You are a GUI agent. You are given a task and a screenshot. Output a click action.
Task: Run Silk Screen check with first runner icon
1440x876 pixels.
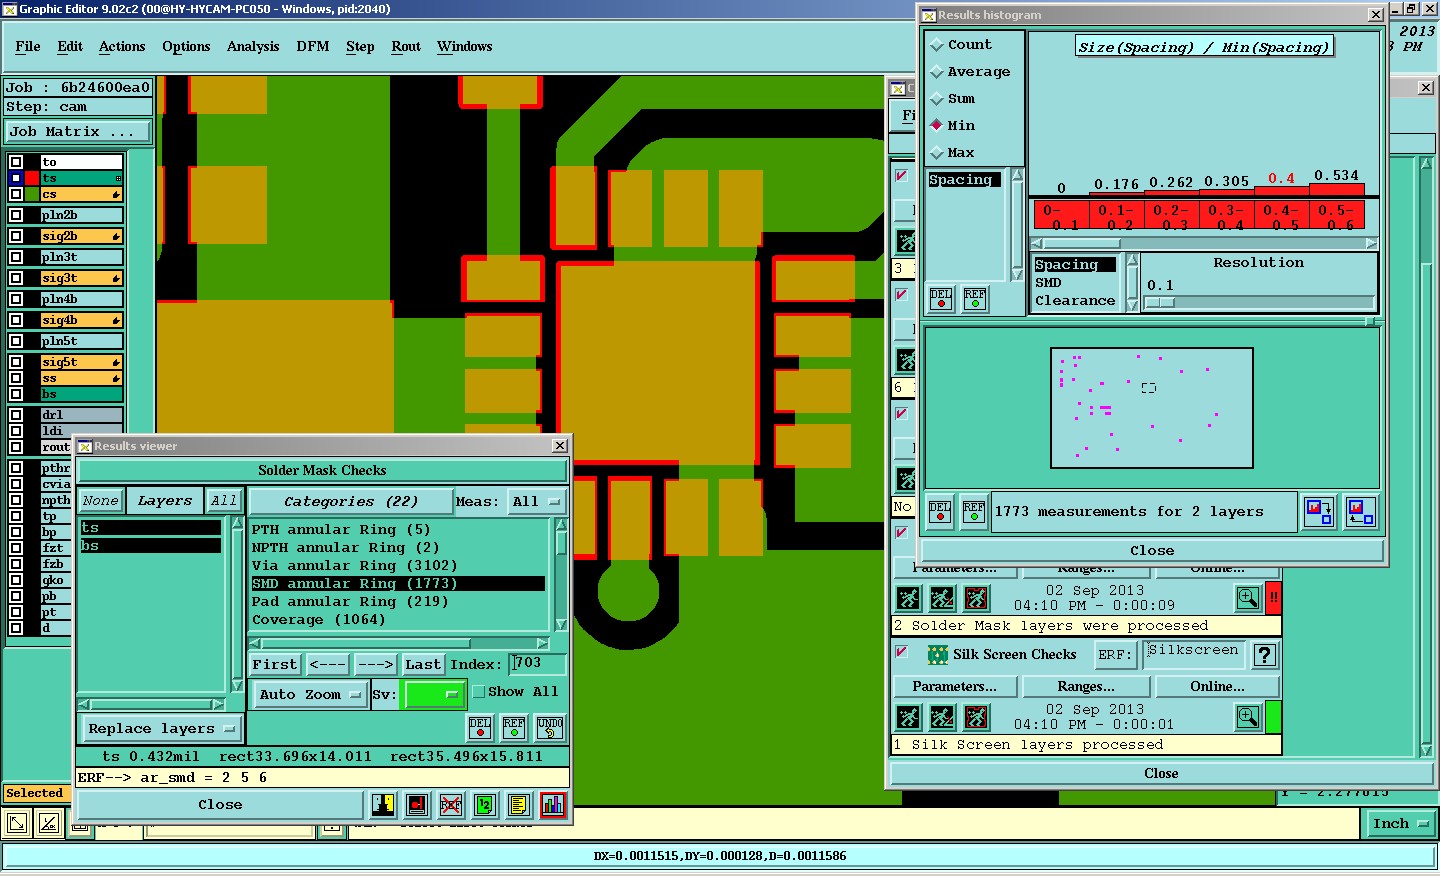point(908,717)
